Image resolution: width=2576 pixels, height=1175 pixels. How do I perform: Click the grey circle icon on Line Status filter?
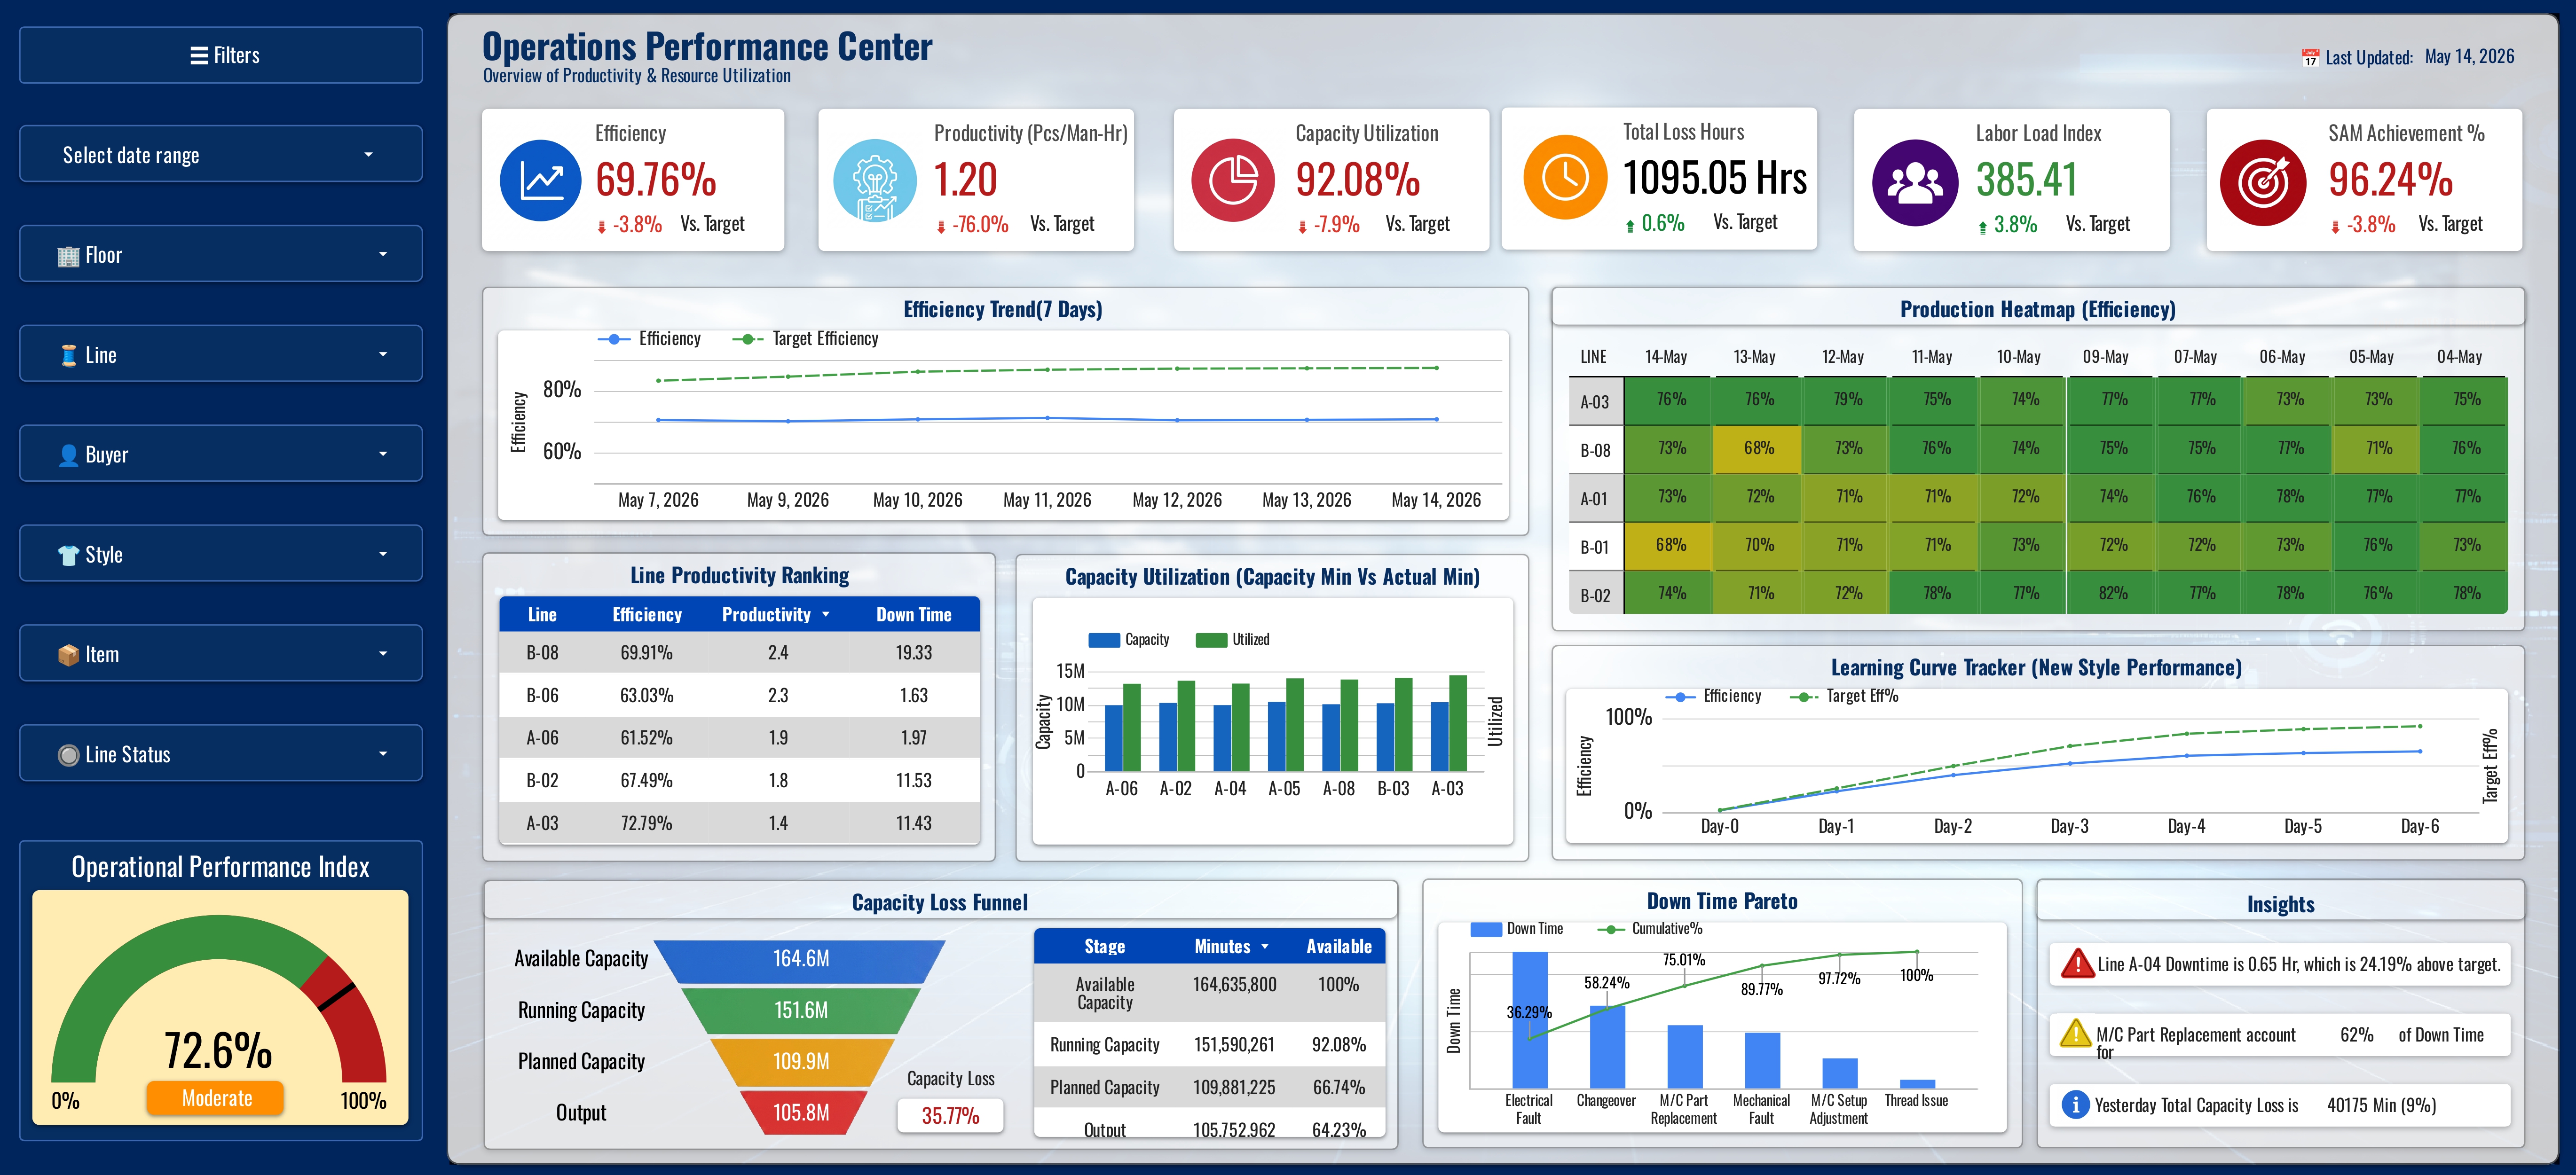tap(68, 755)
